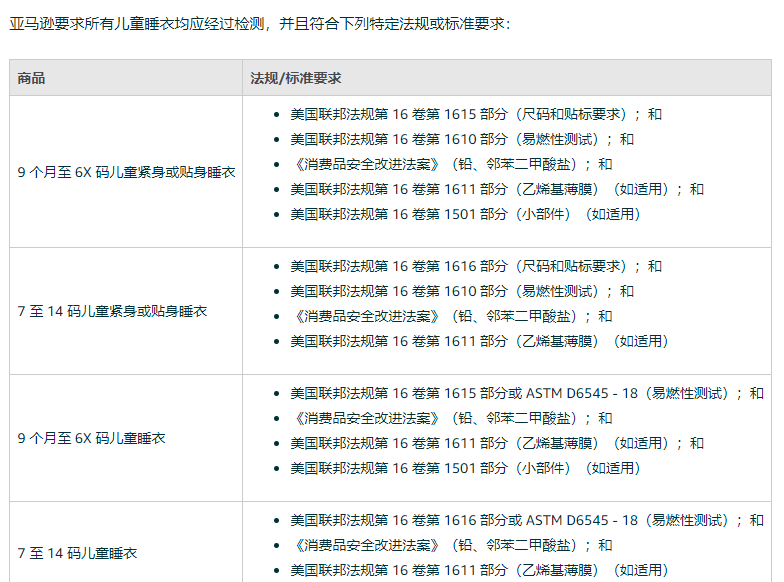The height and width of the screenshot is (582, 784).
Task: Click 《消费品安全改进法案》 in first table row
Action: click(x=451, y=164)
